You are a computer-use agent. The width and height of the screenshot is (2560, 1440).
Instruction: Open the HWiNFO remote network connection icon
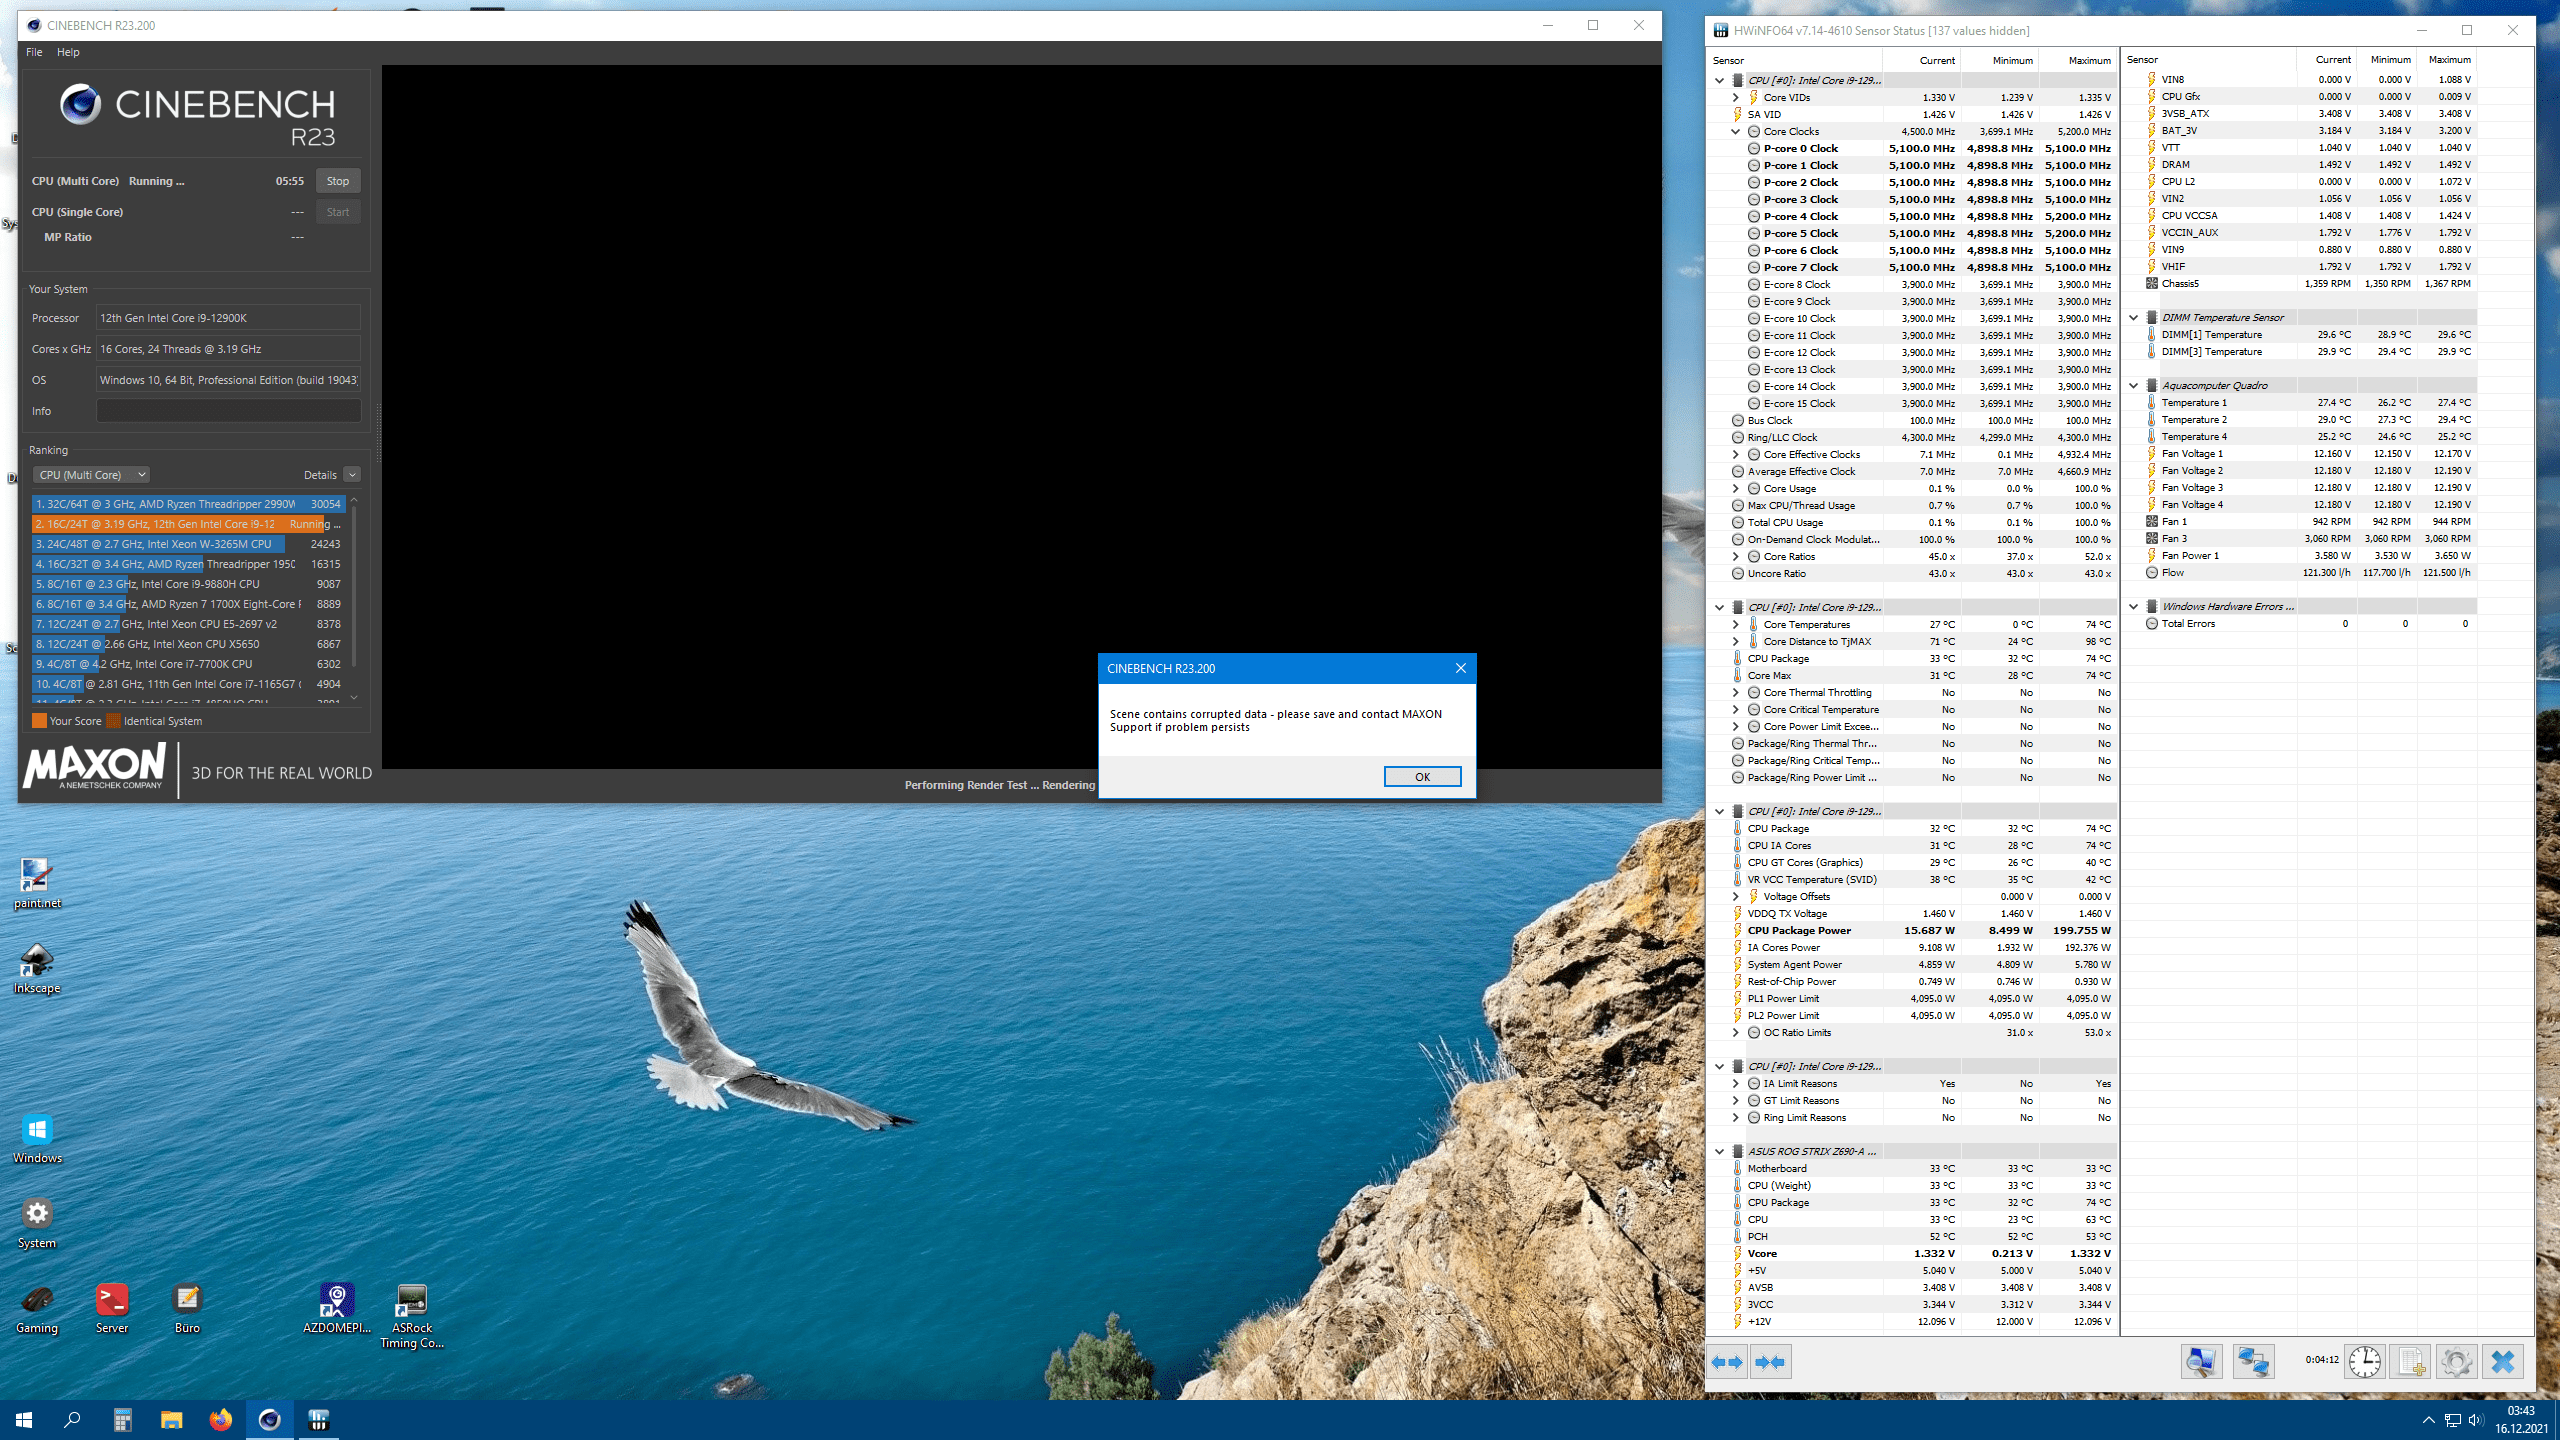(2253, 1362)
